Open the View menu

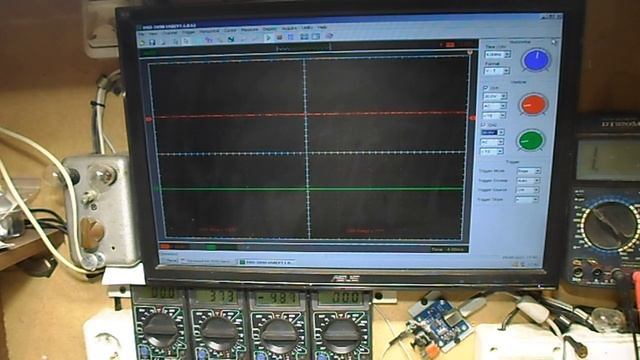coord(153,34)
